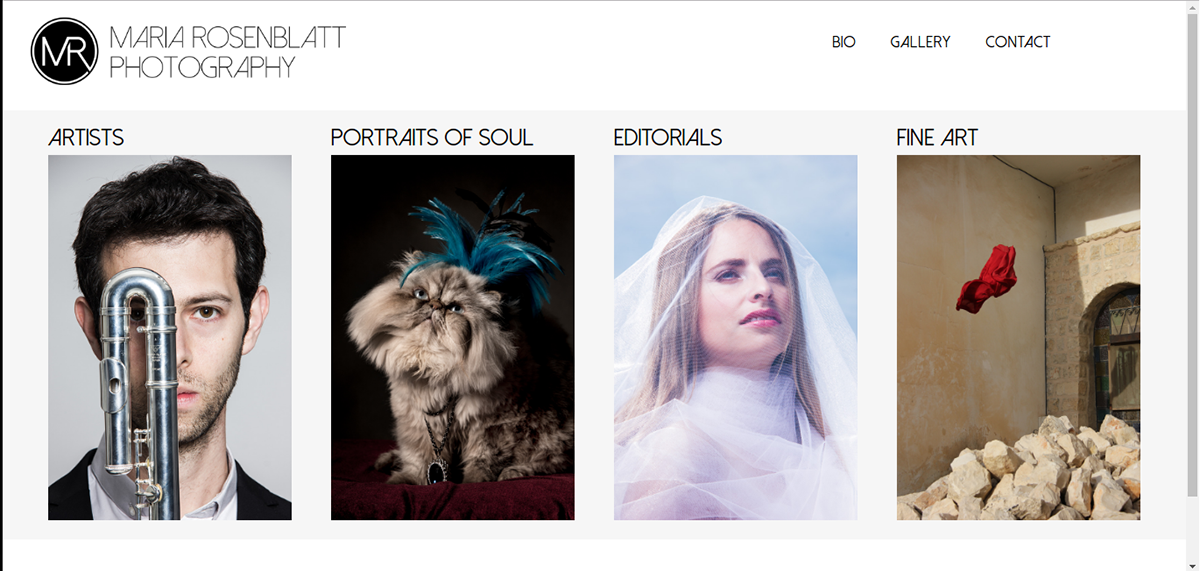
Task: Go to the CONTACT page
Action: tap(1018, 42)
